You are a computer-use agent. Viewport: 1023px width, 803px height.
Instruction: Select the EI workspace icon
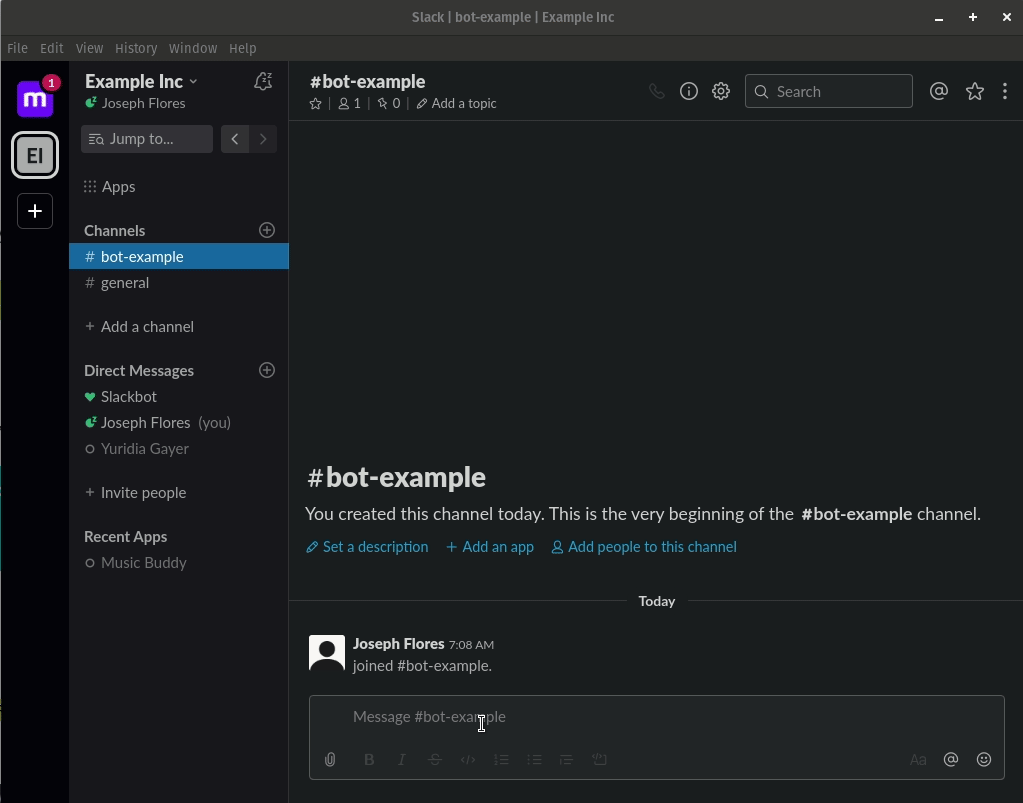click(x=35, y=155)
